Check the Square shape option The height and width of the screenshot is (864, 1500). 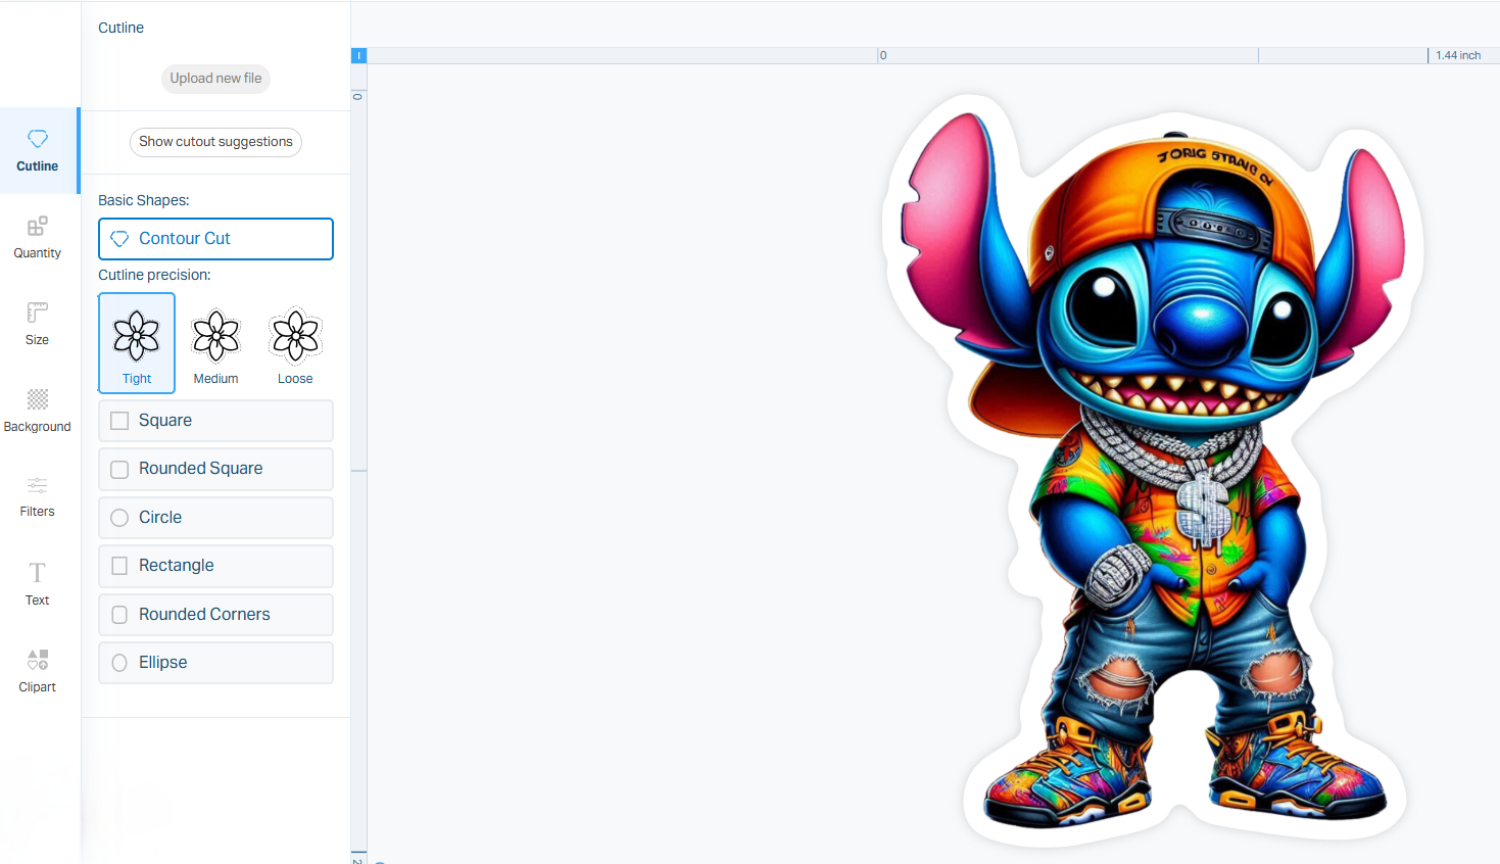pyautogui.click(x=120, y=421)
